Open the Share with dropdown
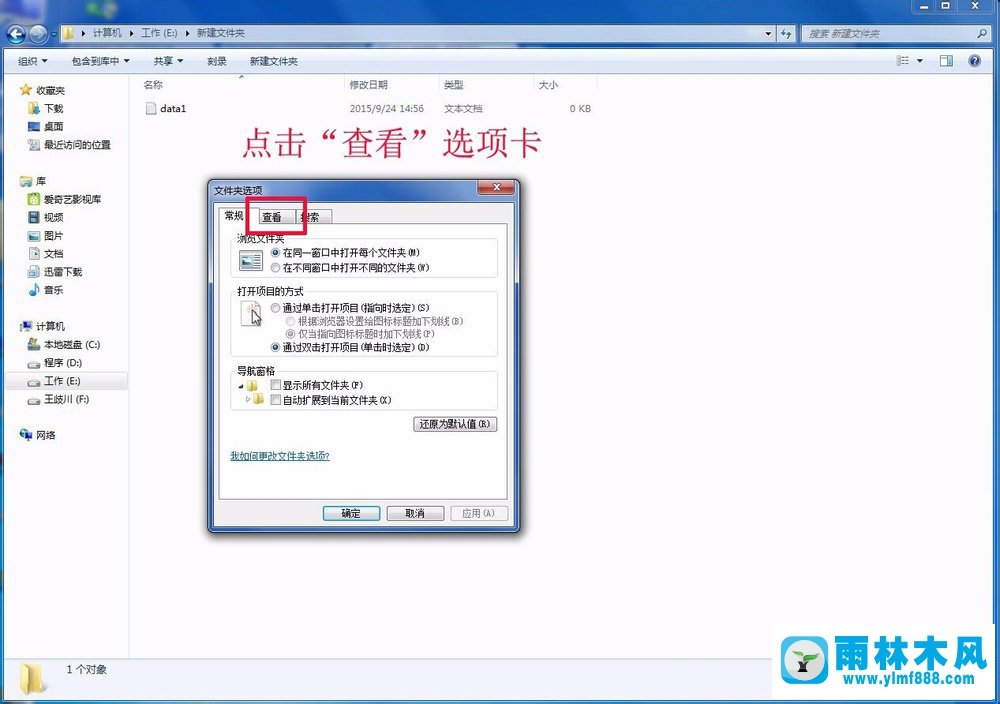The width and height of the screenshot is (1000, 704). click(168, 61)
